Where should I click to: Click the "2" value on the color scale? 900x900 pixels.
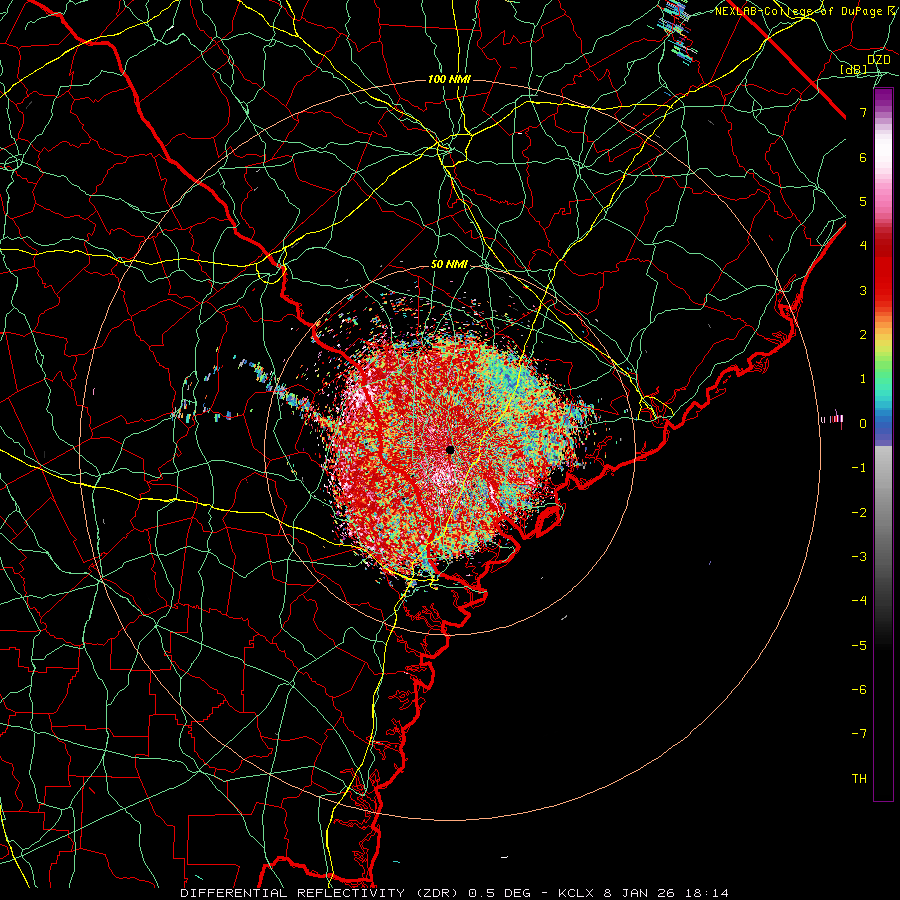pos(863,335)
